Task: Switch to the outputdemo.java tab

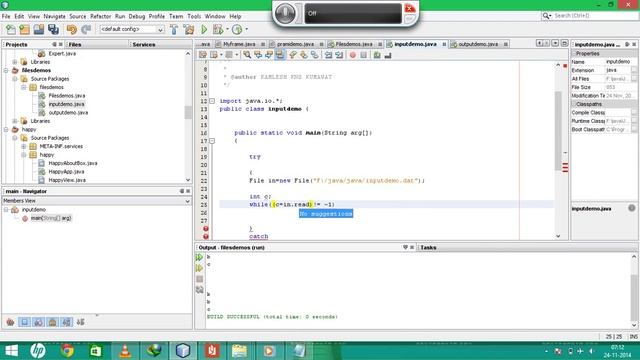Action: [479, 44]
